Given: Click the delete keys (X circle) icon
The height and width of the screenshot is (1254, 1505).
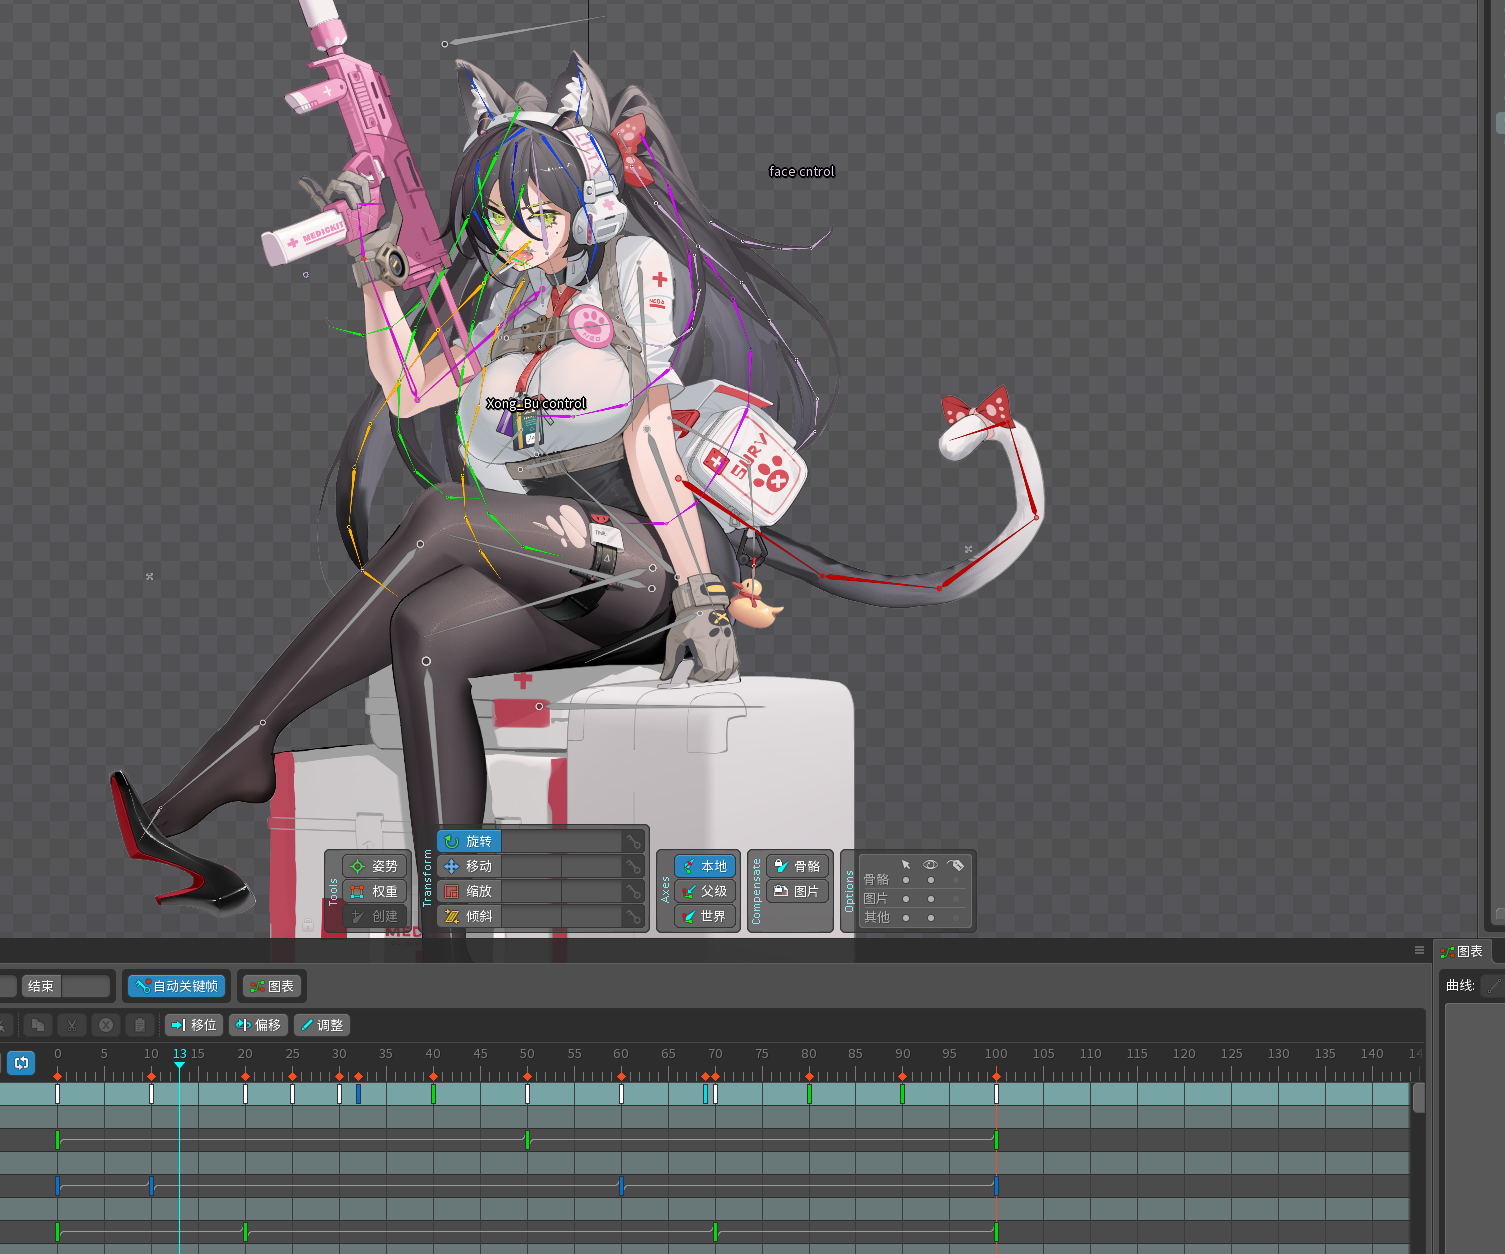Looking at the screenshot, I should coord(106,1025).
